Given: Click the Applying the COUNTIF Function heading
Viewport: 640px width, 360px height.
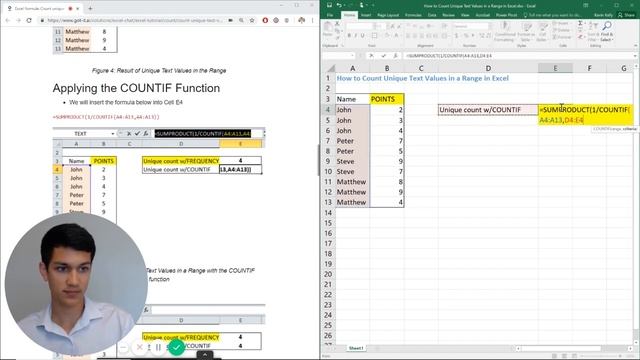Looking at the screenshot, I should [x=136, y=88].
